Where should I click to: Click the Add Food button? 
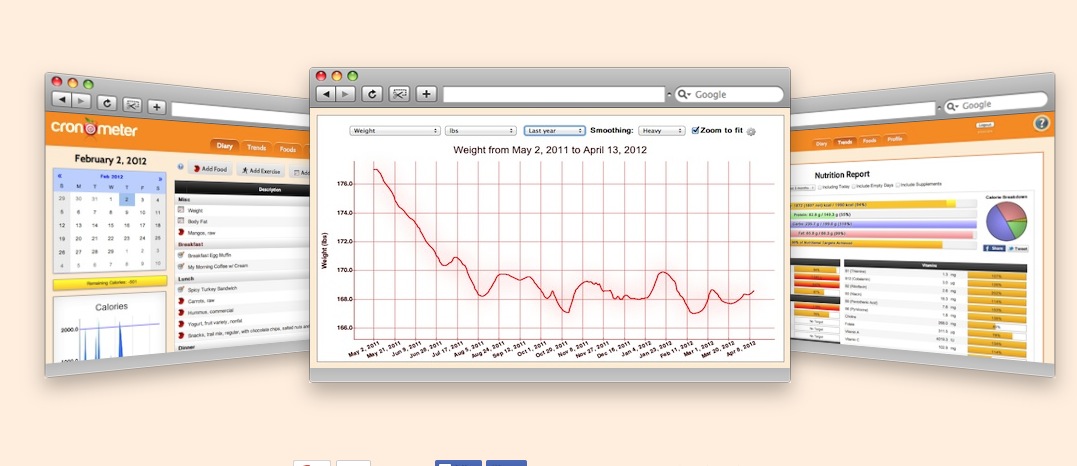pyautogui.click(x=209, y=168)
